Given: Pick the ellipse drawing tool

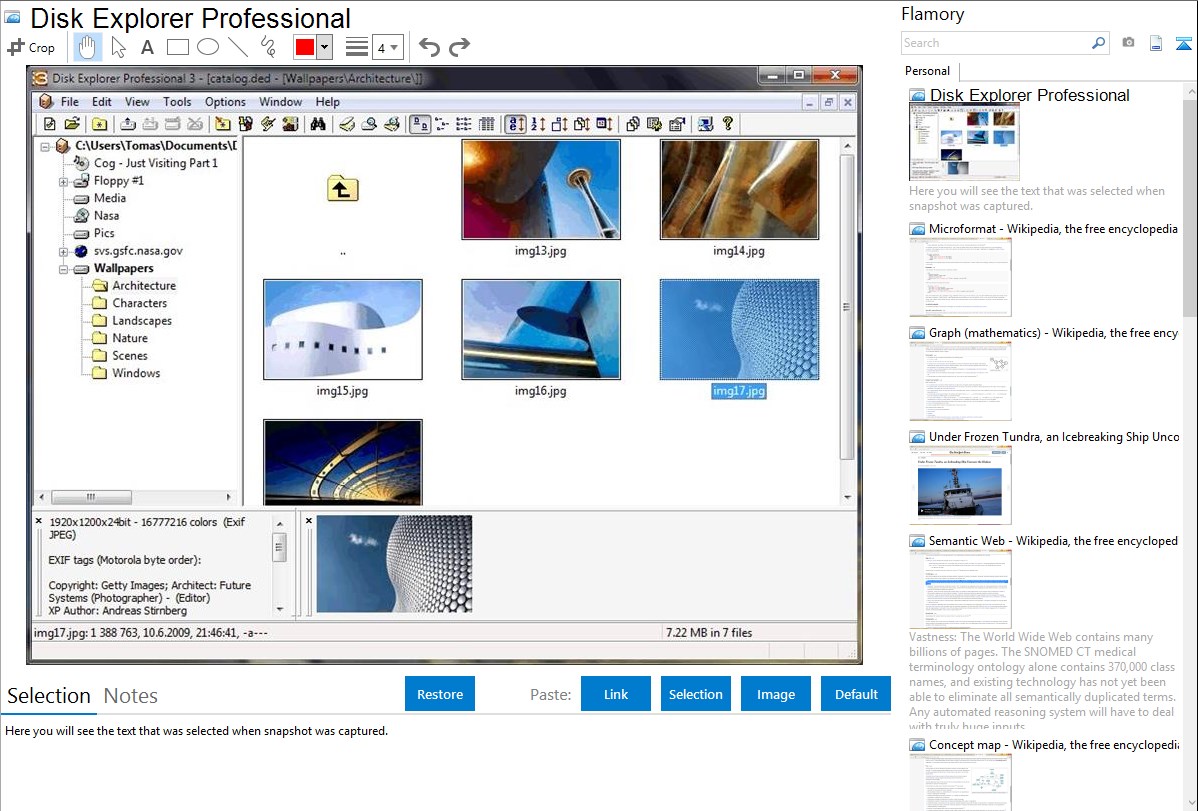Looking at the screenshot, I should (x=208, y=47).
